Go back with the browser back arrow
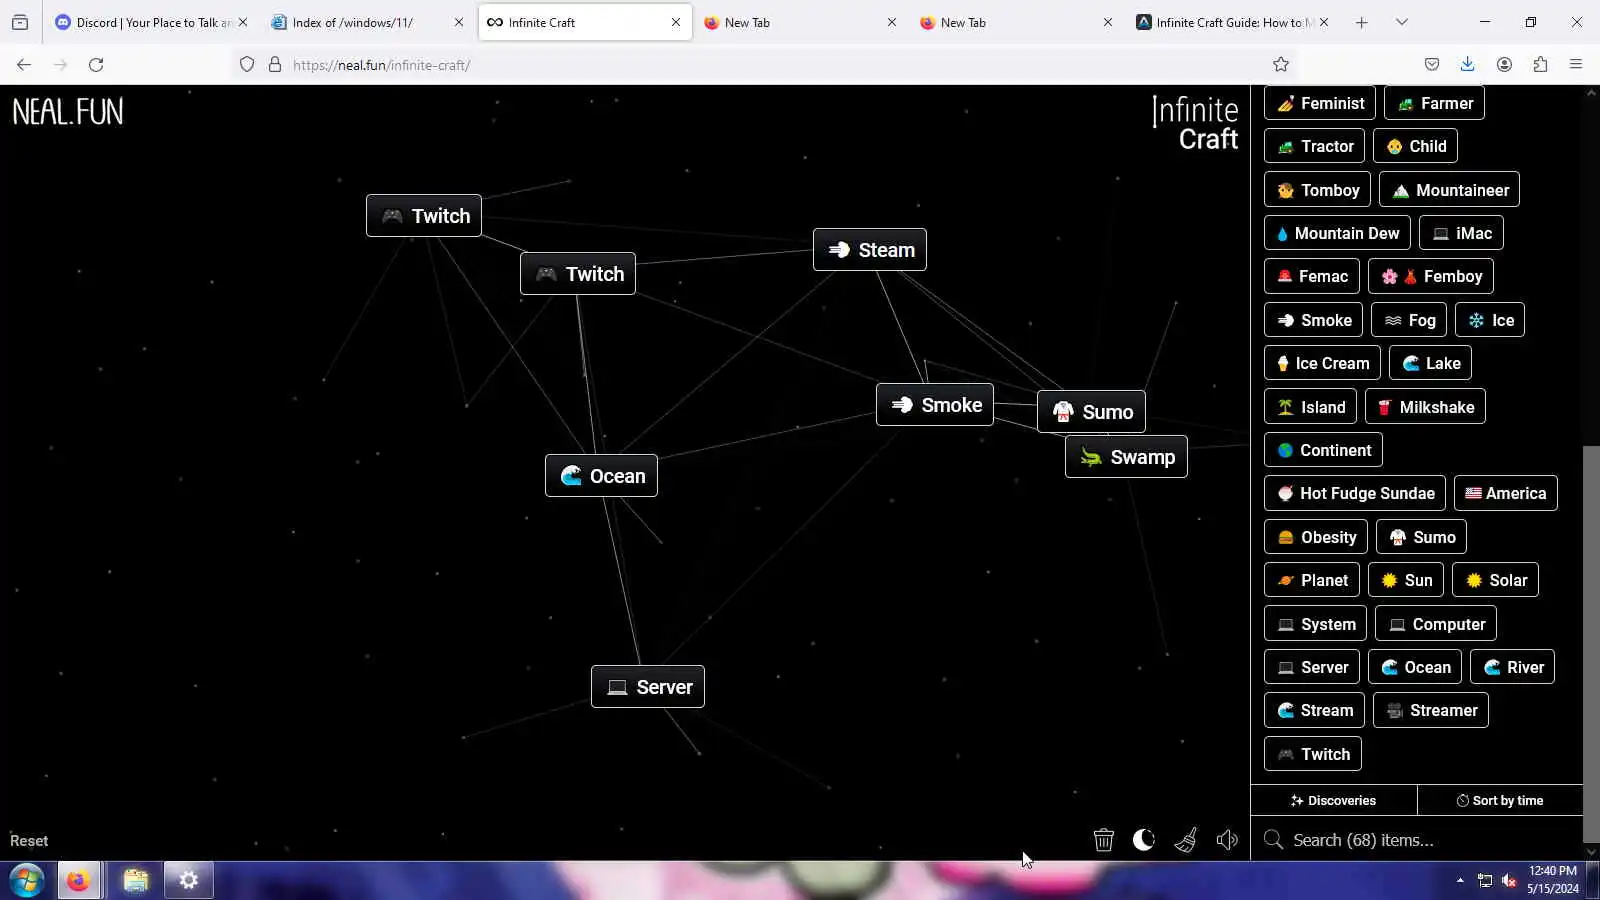Viewport: 1600px width, 900px height. pyautogui.click(x=24, y=65)
